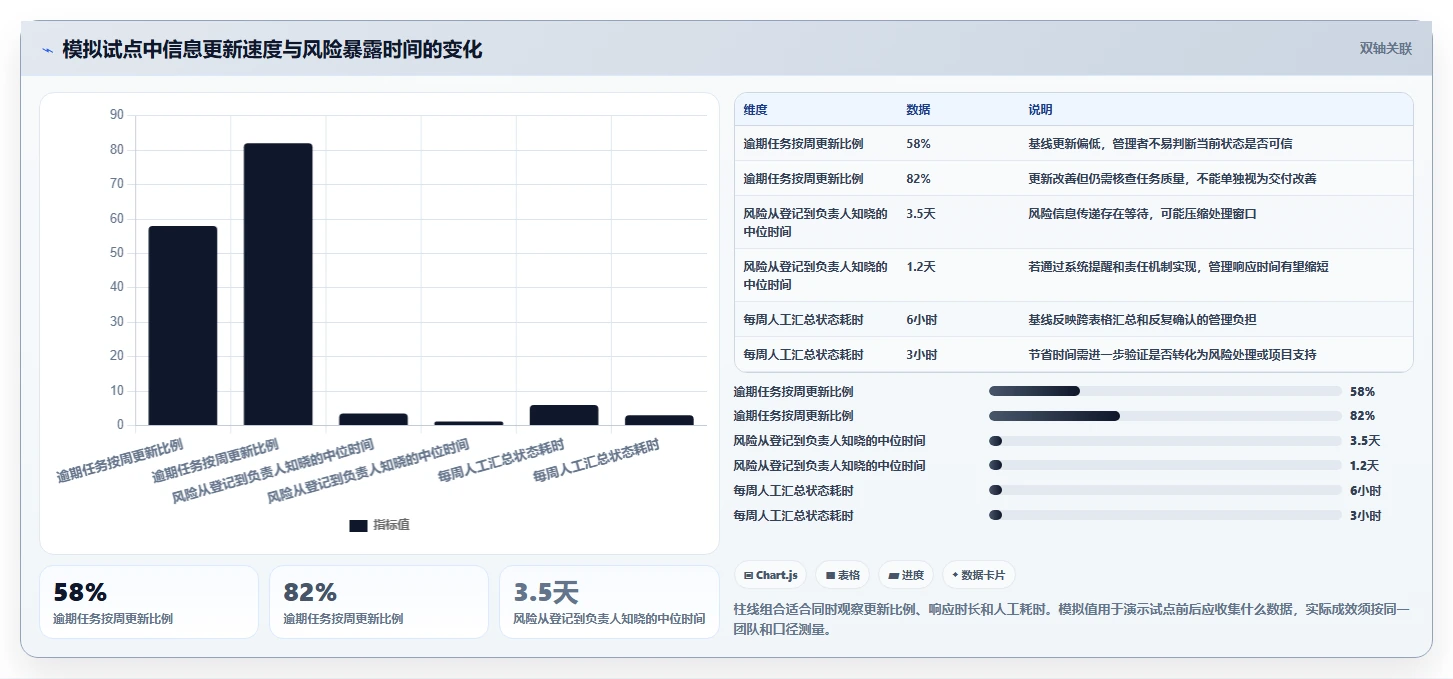
Task: Select the Chart.js chip
Action: coord(771,575)
